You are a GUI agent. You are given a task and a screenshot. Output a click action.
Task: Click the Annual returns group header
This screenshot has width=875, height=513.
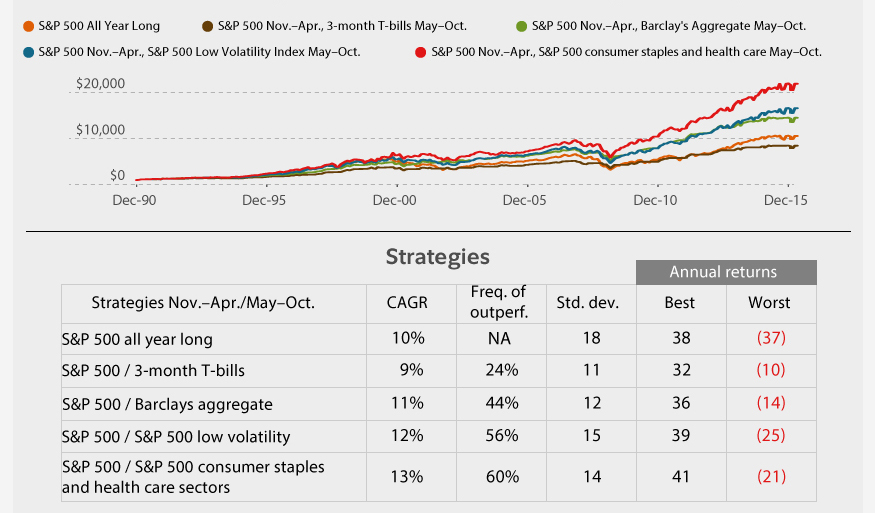coord(723,271)
